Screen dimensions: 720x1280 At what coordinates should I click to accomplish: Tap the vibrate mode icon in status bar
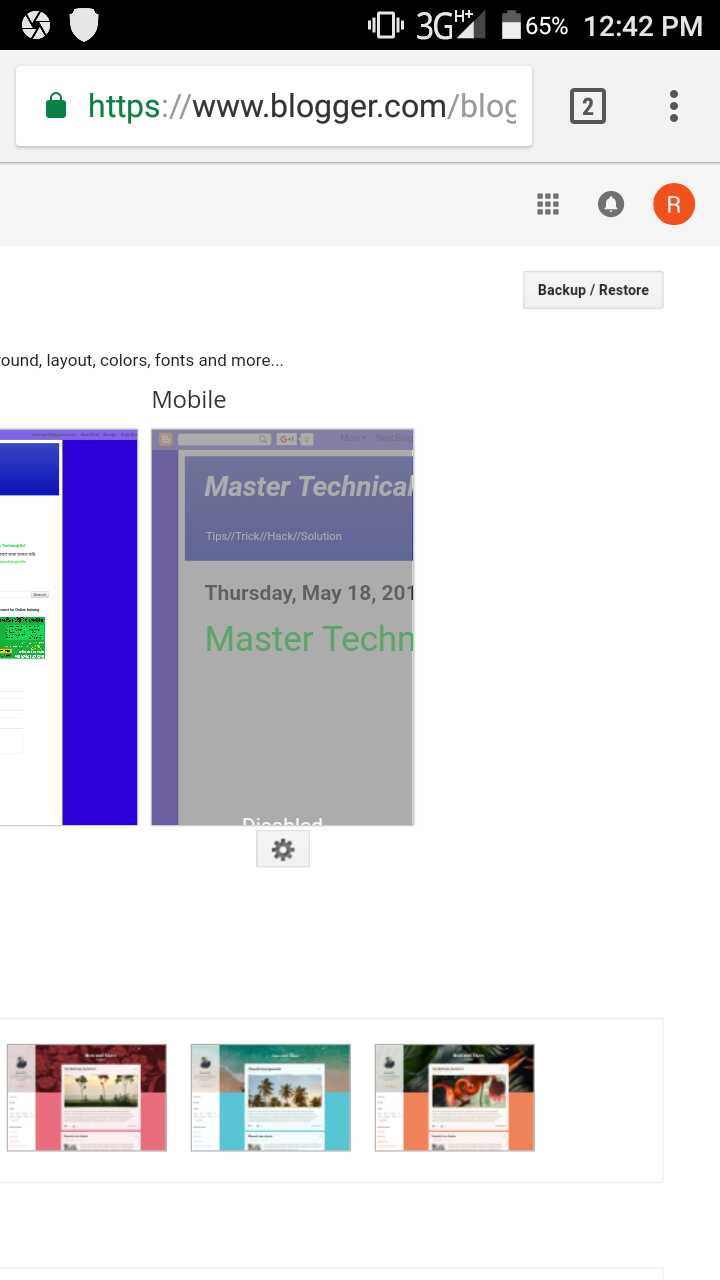click(386, 25)
